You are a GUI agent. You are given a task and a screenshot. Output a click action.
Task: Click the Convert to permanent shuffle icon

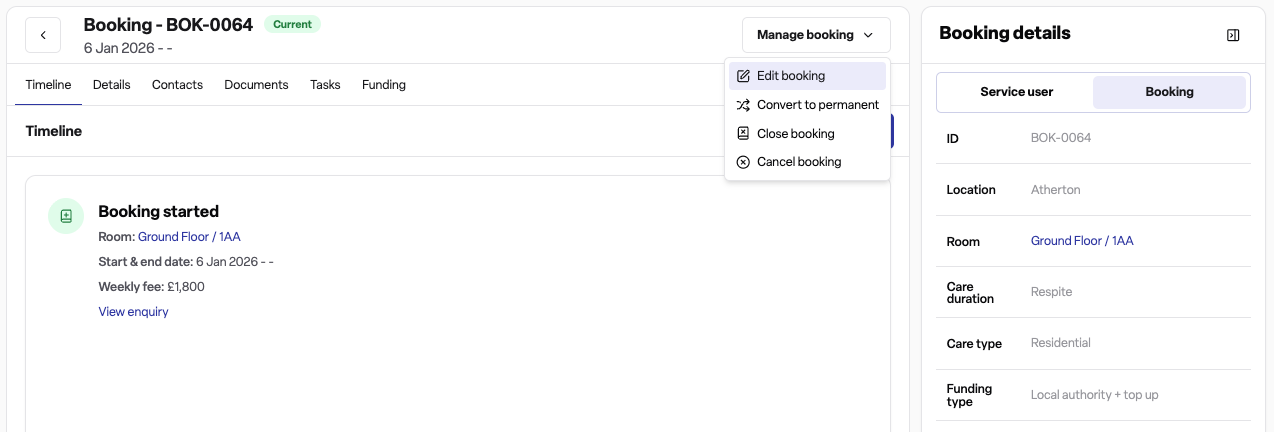click(743, 105)
